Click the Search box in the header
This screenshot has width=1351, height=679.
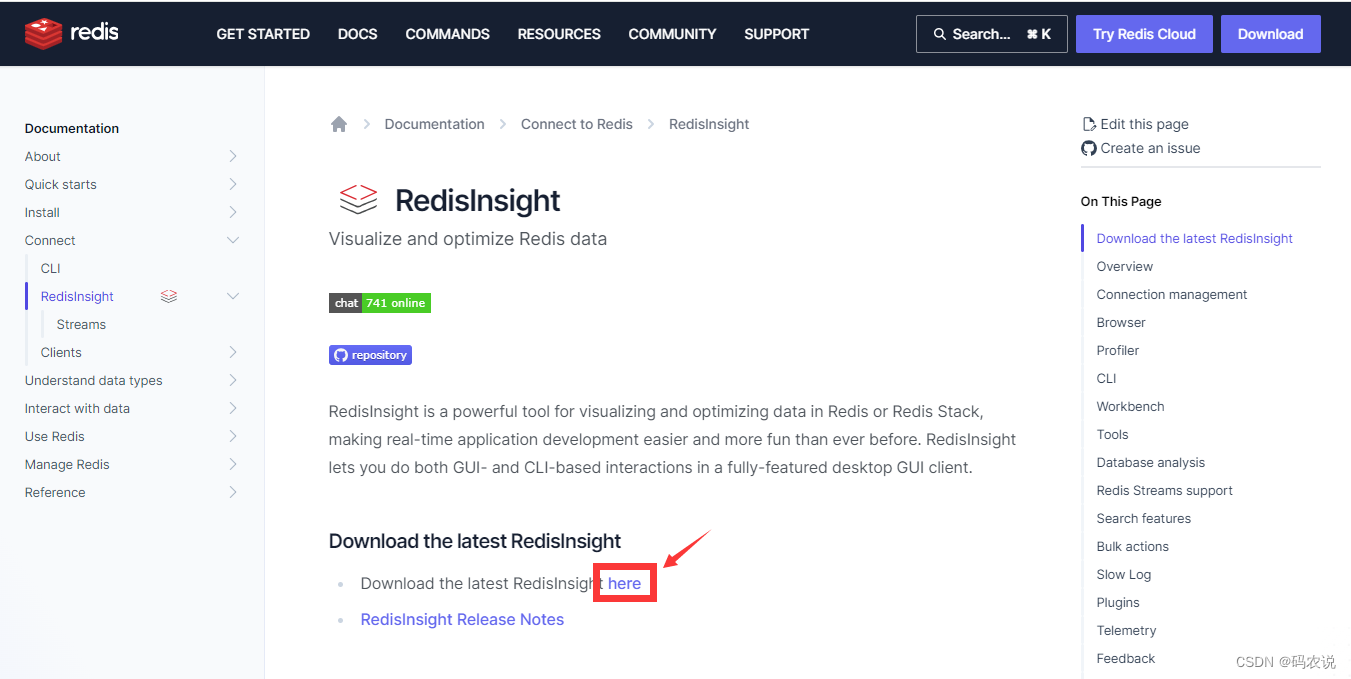pyautogui.click(x=992, y=34)
